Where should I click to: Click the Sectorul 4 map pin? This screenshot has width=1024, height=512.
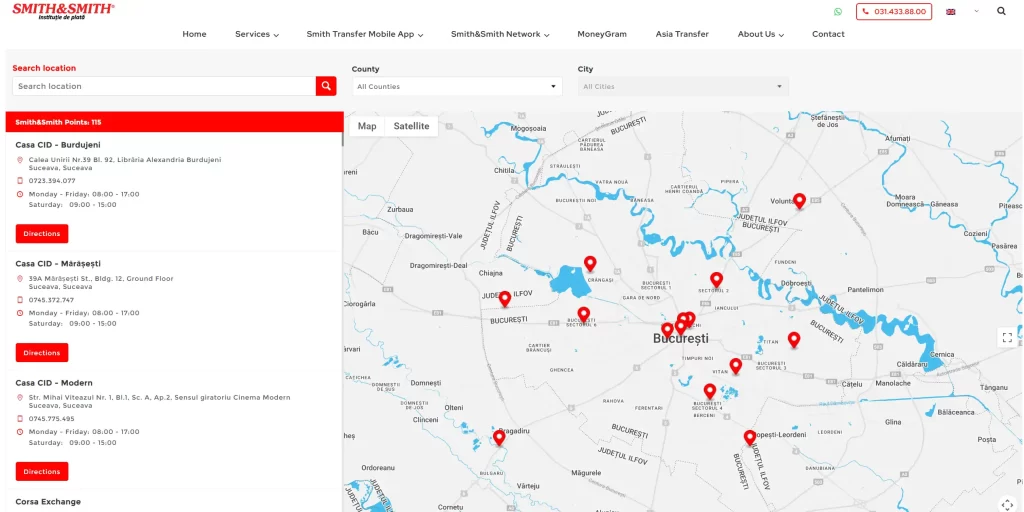[710, 391]
